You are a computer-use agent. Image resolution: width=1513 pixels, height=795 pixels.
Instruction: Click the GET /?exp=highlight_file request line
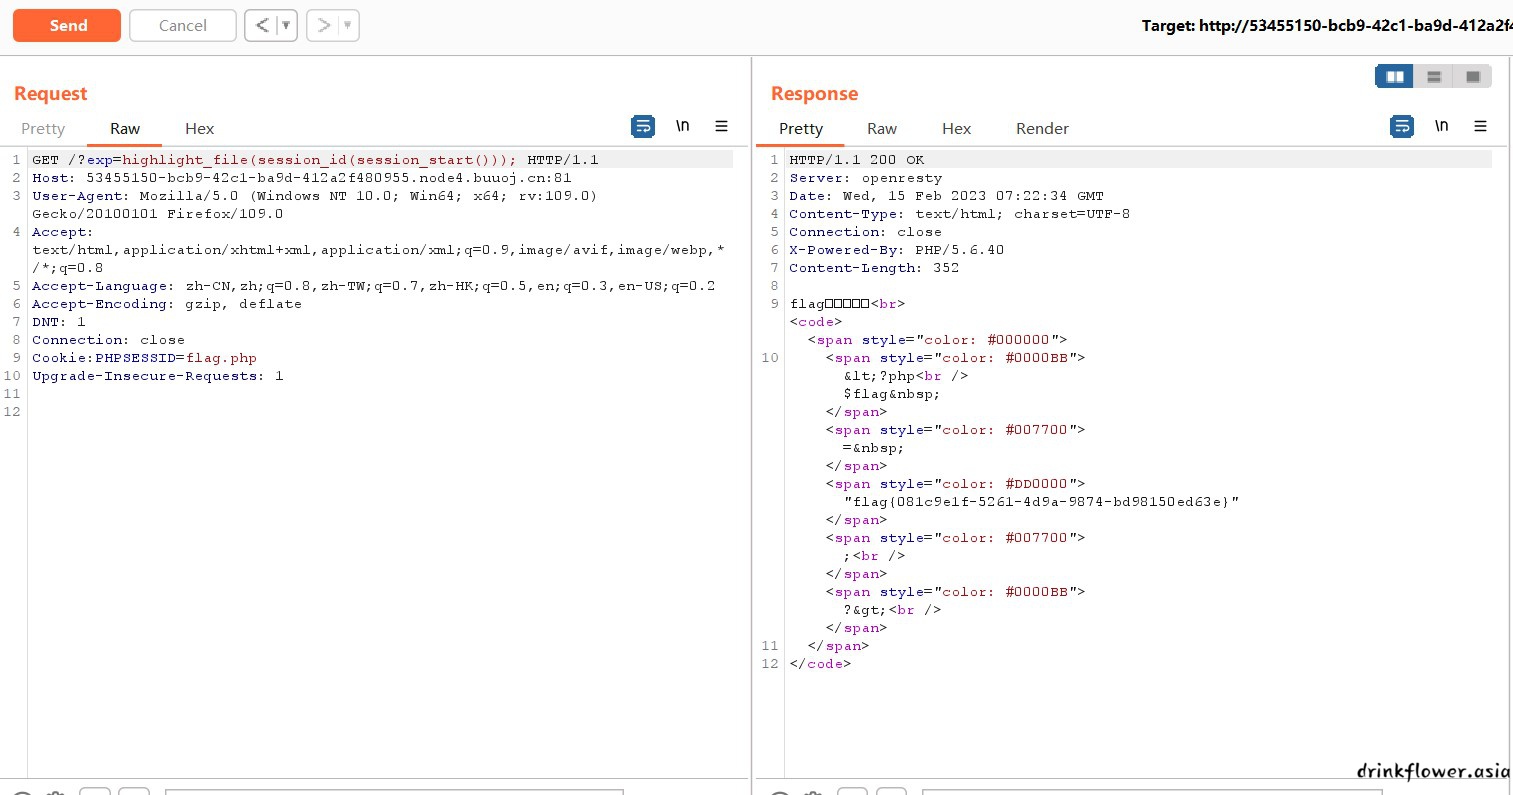[x=315, y=159]
